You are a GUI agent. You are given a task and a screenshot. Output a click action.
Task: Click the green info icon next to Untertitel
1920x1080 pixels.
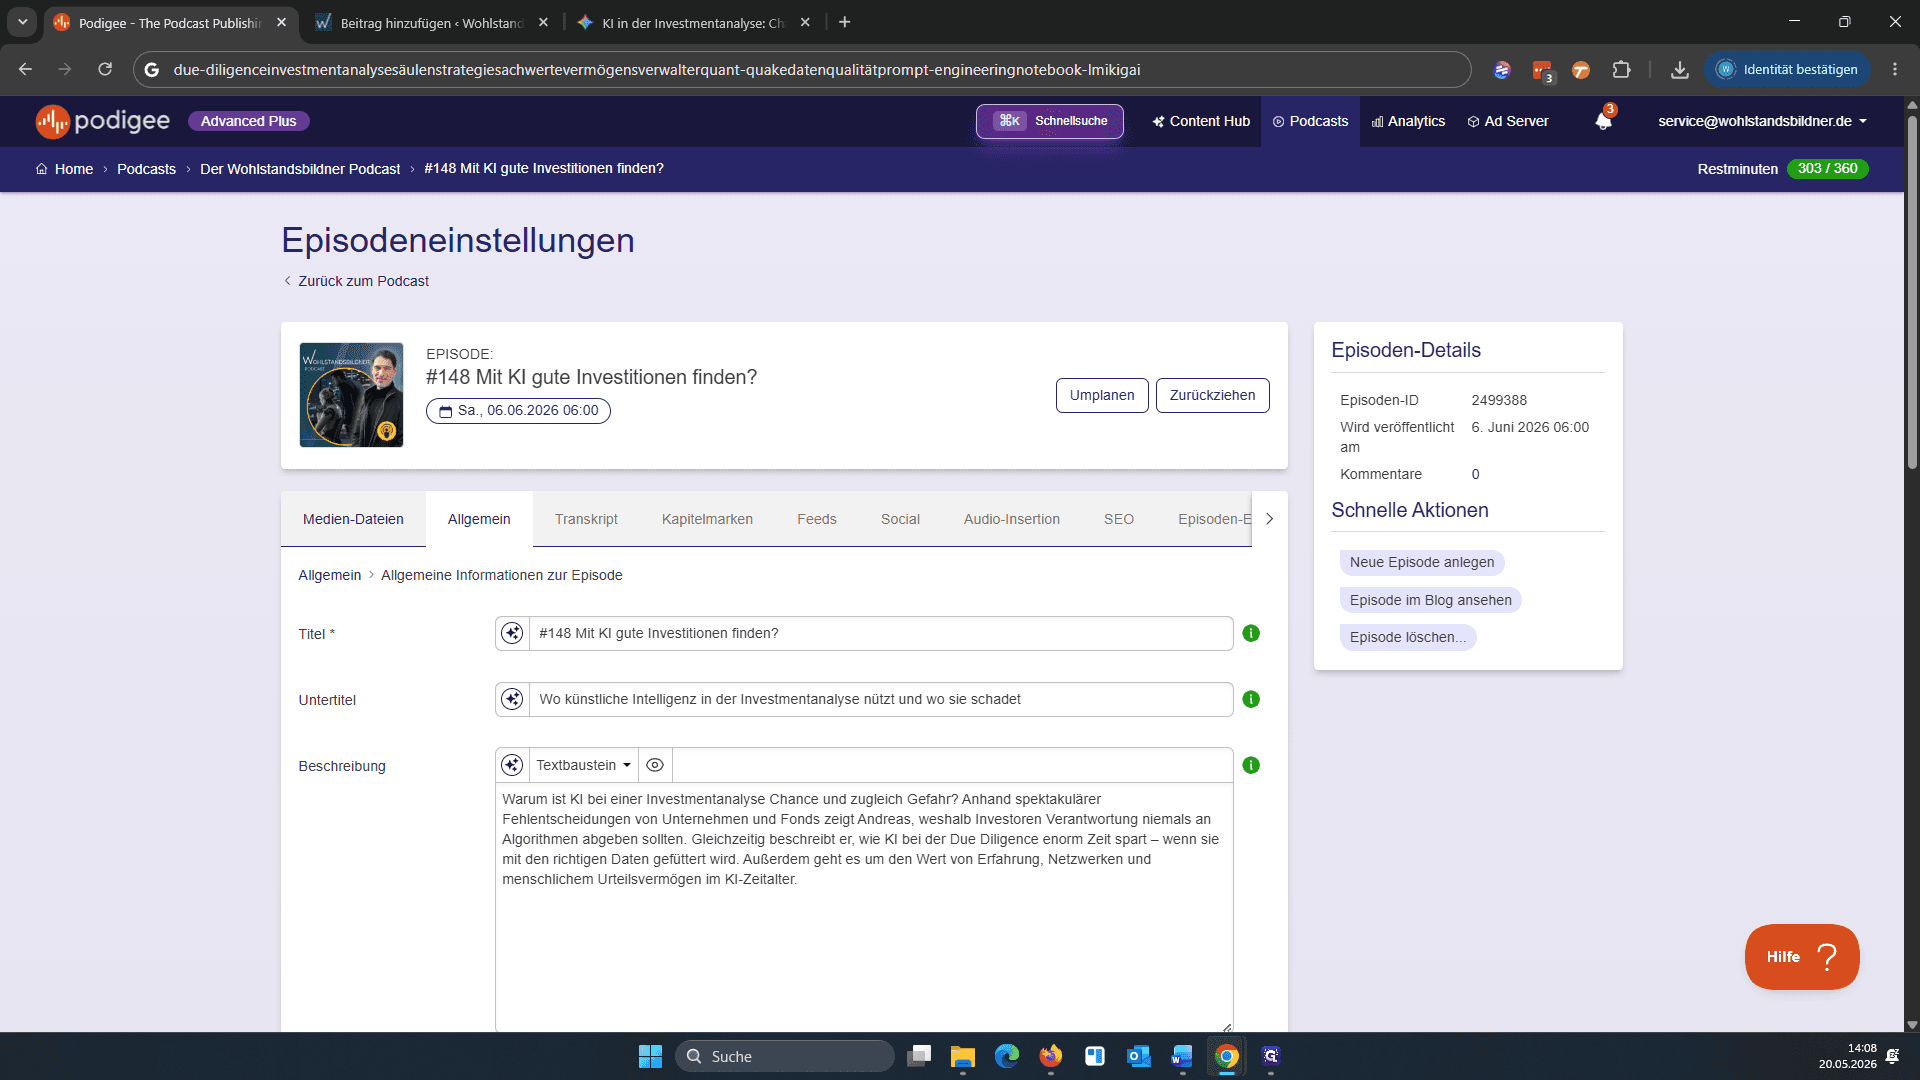1251,699
